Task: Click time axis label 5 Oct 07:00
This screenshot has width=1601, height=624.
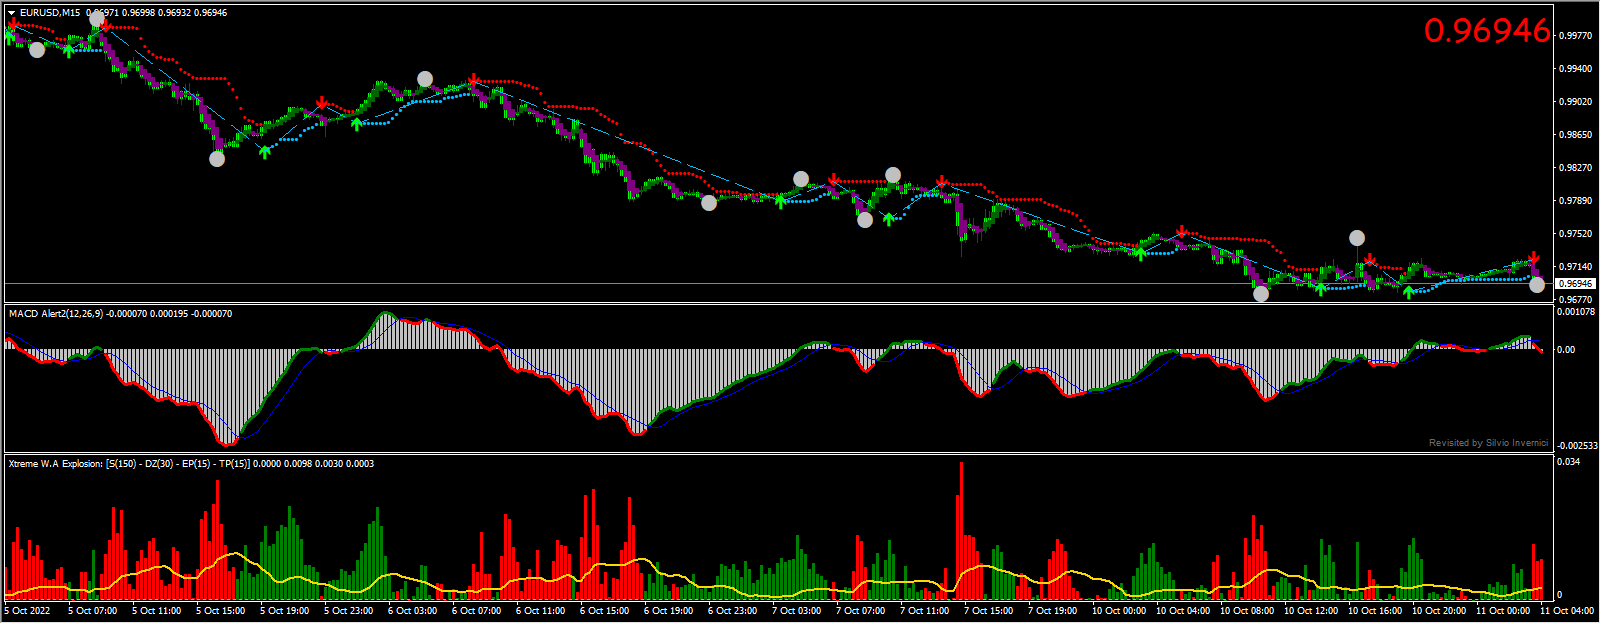Action: click(92, 610)
